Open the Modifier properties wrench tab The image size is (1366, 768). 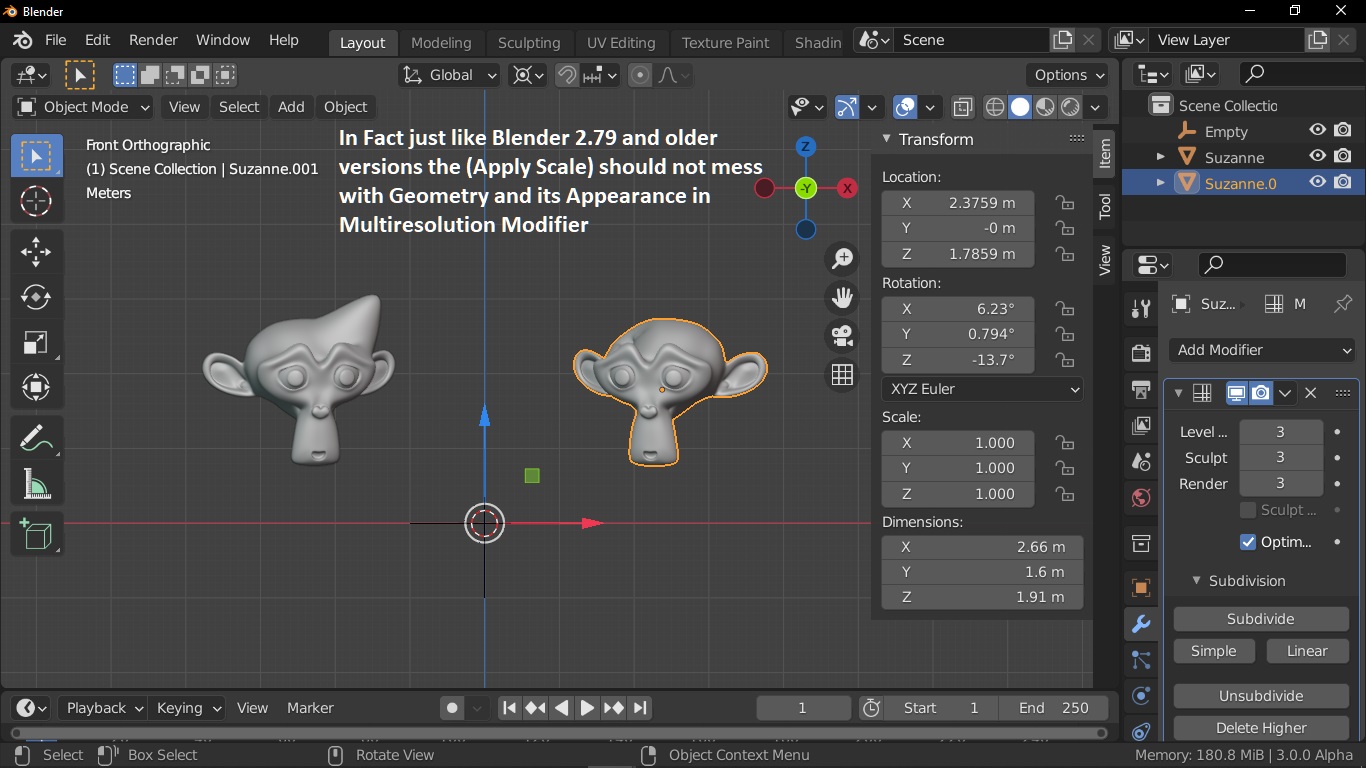coord(1141,624)
